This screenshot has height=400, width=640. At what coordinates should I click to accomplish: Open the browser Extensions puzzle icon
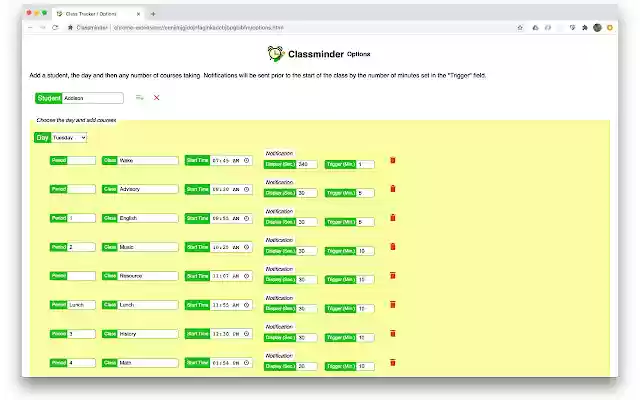click(x=584, y=28)
